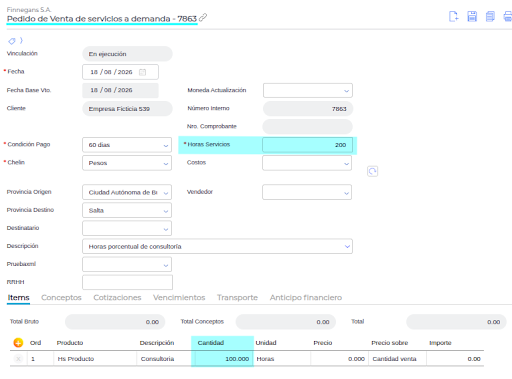Click the Fecha date input field
512x379 pixels.
click(x=120, y=72)
